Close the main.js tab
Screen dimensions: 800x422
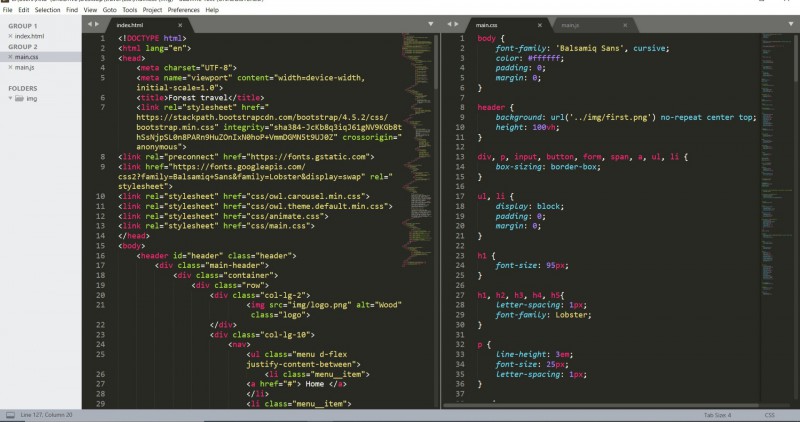(x=625, y=25)
